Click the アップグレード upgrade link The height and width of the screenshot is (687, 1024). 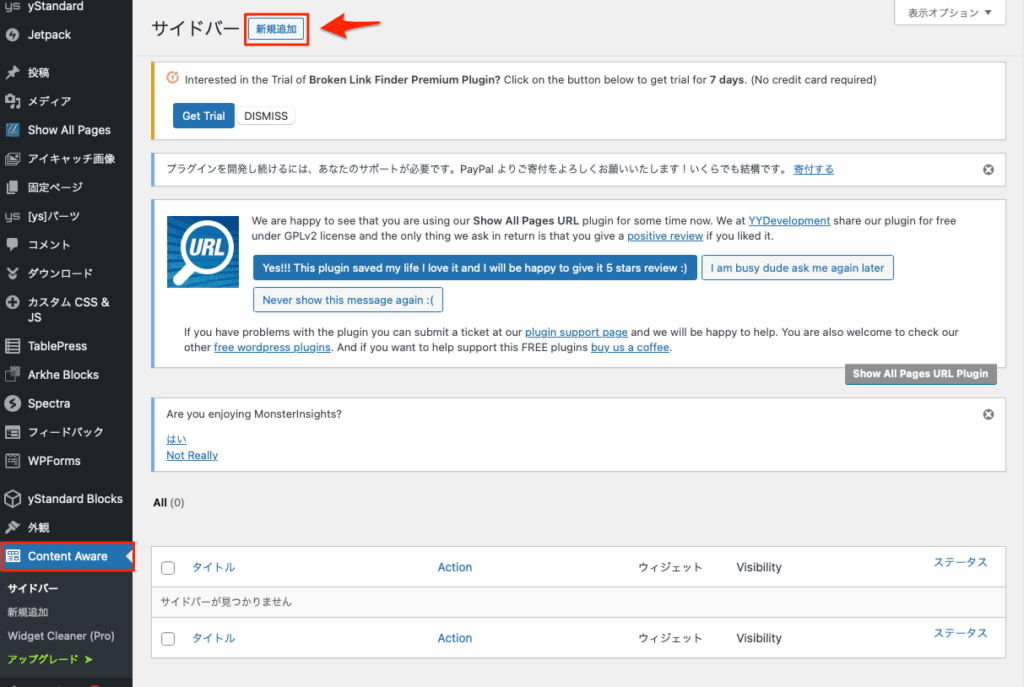[x=50, y=660]
